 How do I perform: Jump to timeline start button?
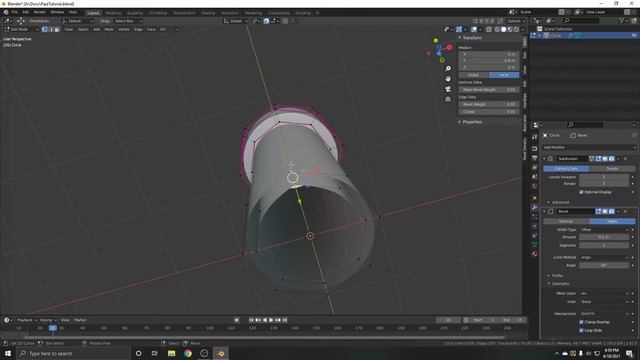point(251,320)
